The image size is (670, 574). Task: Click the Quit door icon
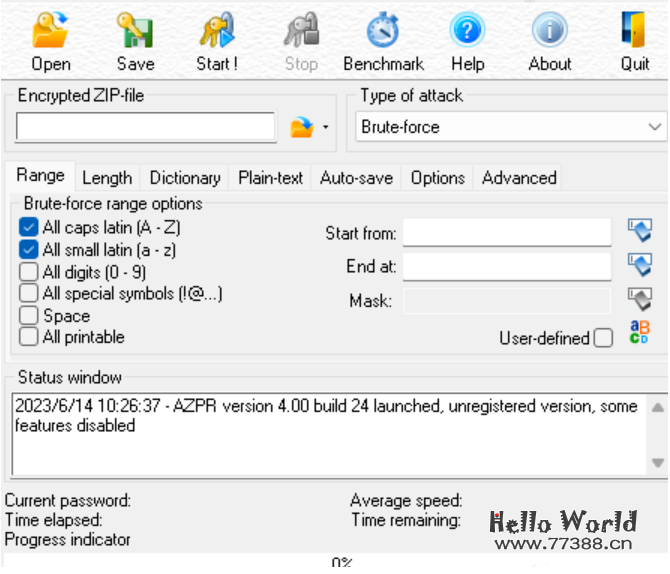point(634,32)
